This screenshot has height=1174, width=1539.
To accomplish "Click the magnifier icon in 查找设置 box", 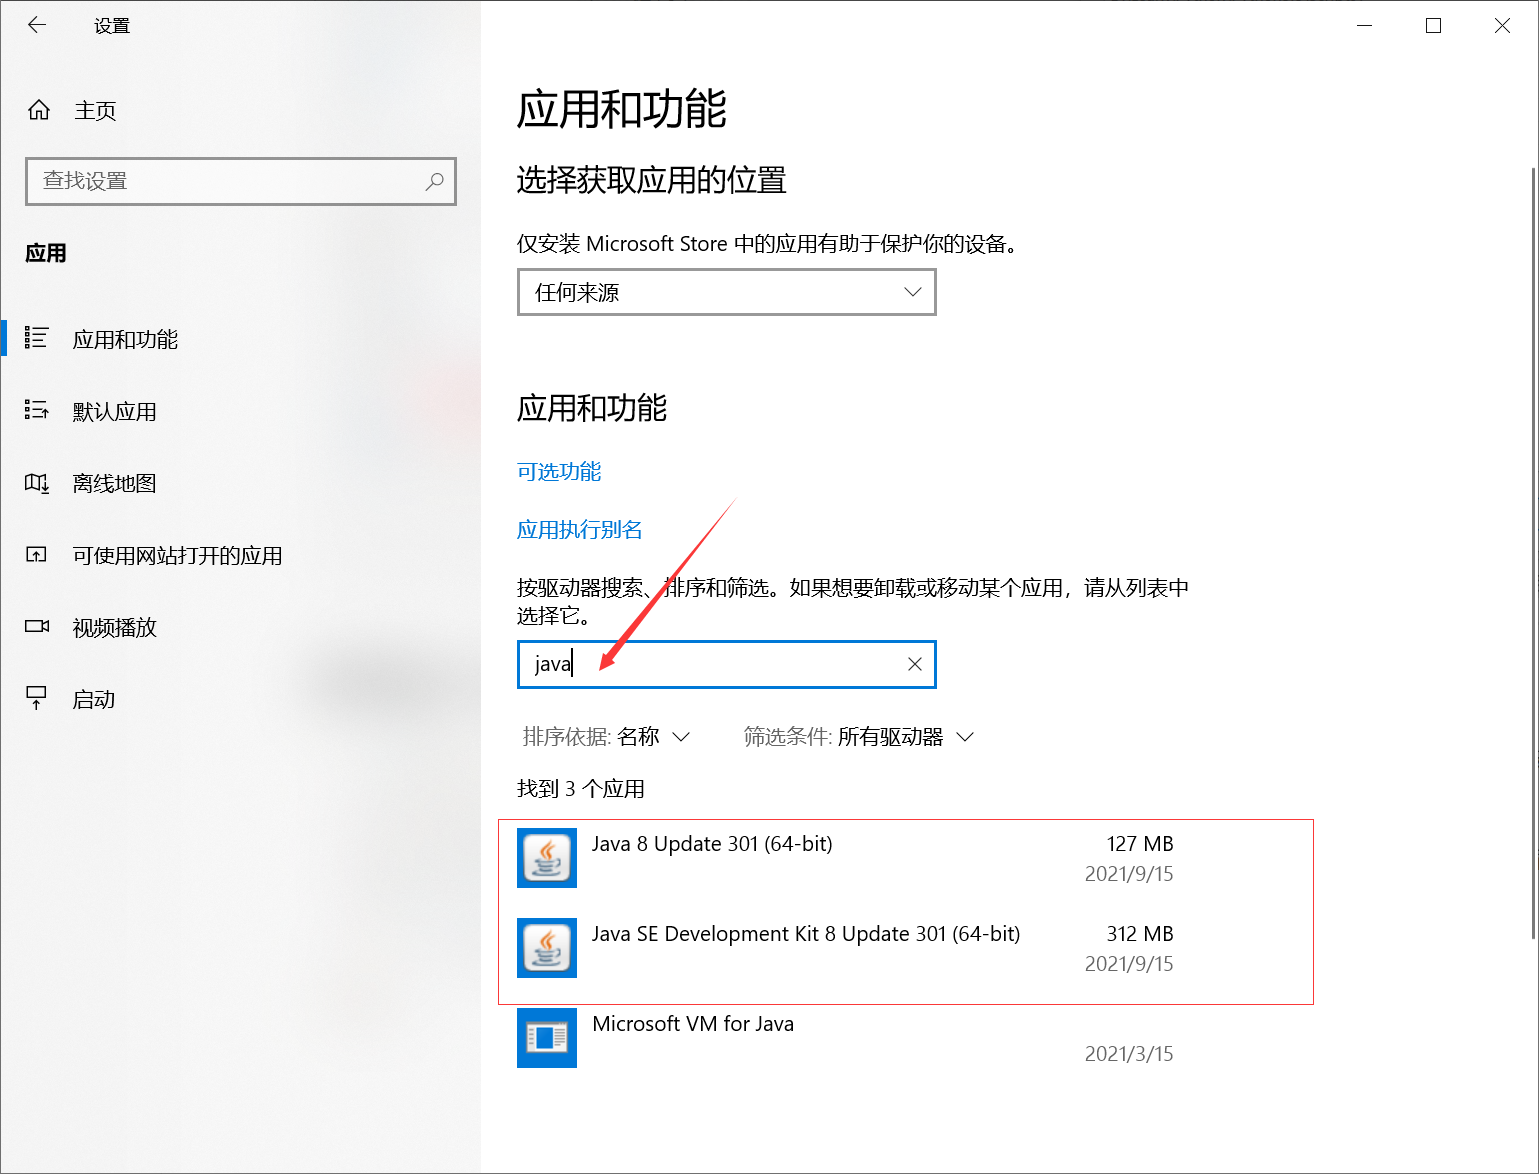I will click(x=434, y=181).
